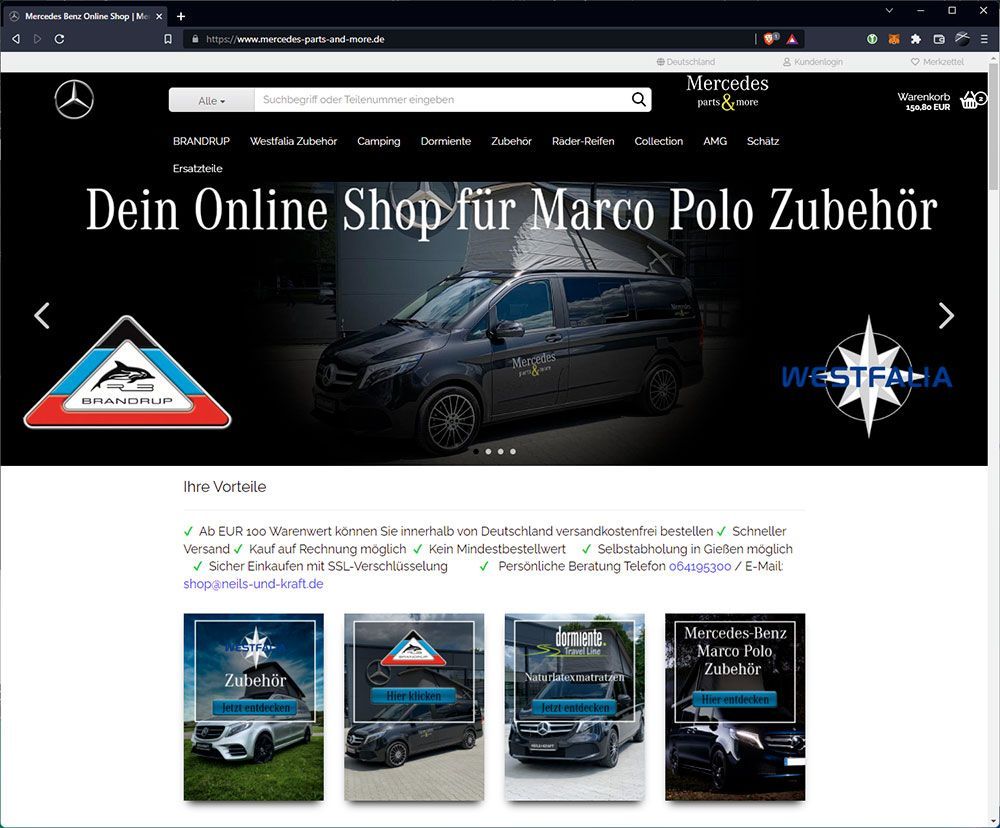The width and height of the screenshot is (1000, 828).
Task: Click the browser back arrow
Action: point(16,39)
